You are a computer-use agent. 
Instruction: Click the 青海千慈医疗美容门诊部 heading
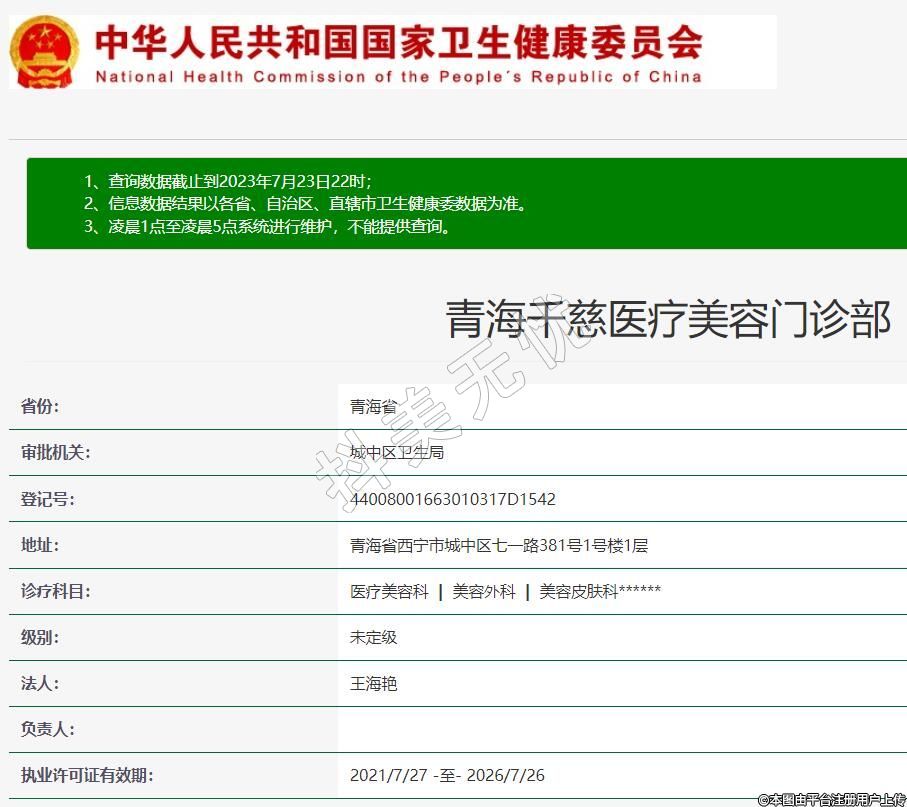click(x=667, y=320)
